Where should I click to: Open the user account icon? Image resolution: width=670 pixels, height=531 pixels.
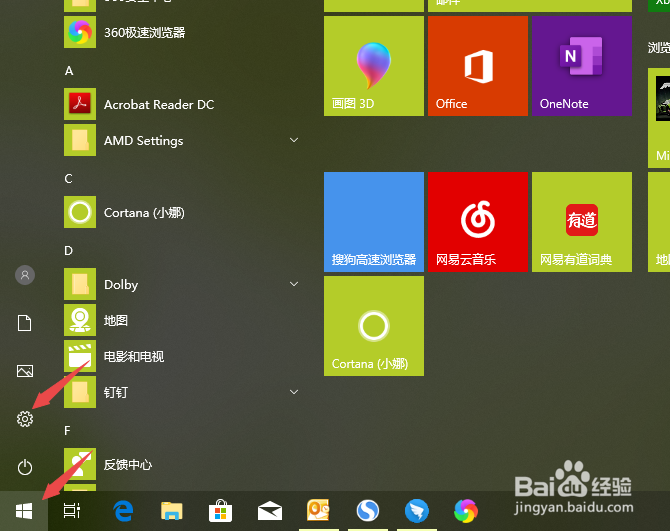click(x=25, y=275)
